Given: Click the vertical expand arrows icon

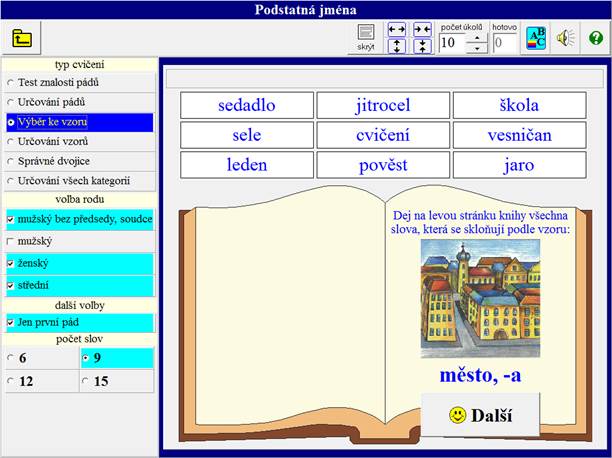Looking at the screenshot, I should coord(396,46).
